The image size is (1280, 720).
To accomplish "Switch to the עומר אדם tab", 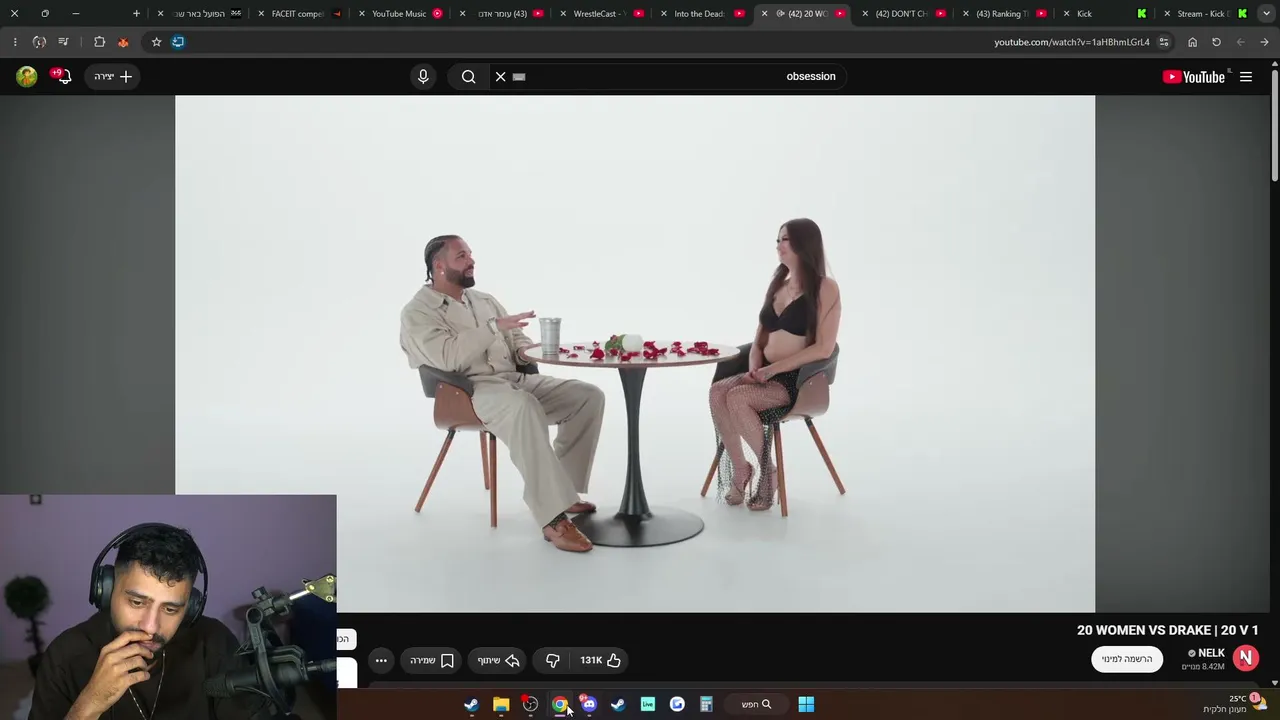I will tap(502, 14).
